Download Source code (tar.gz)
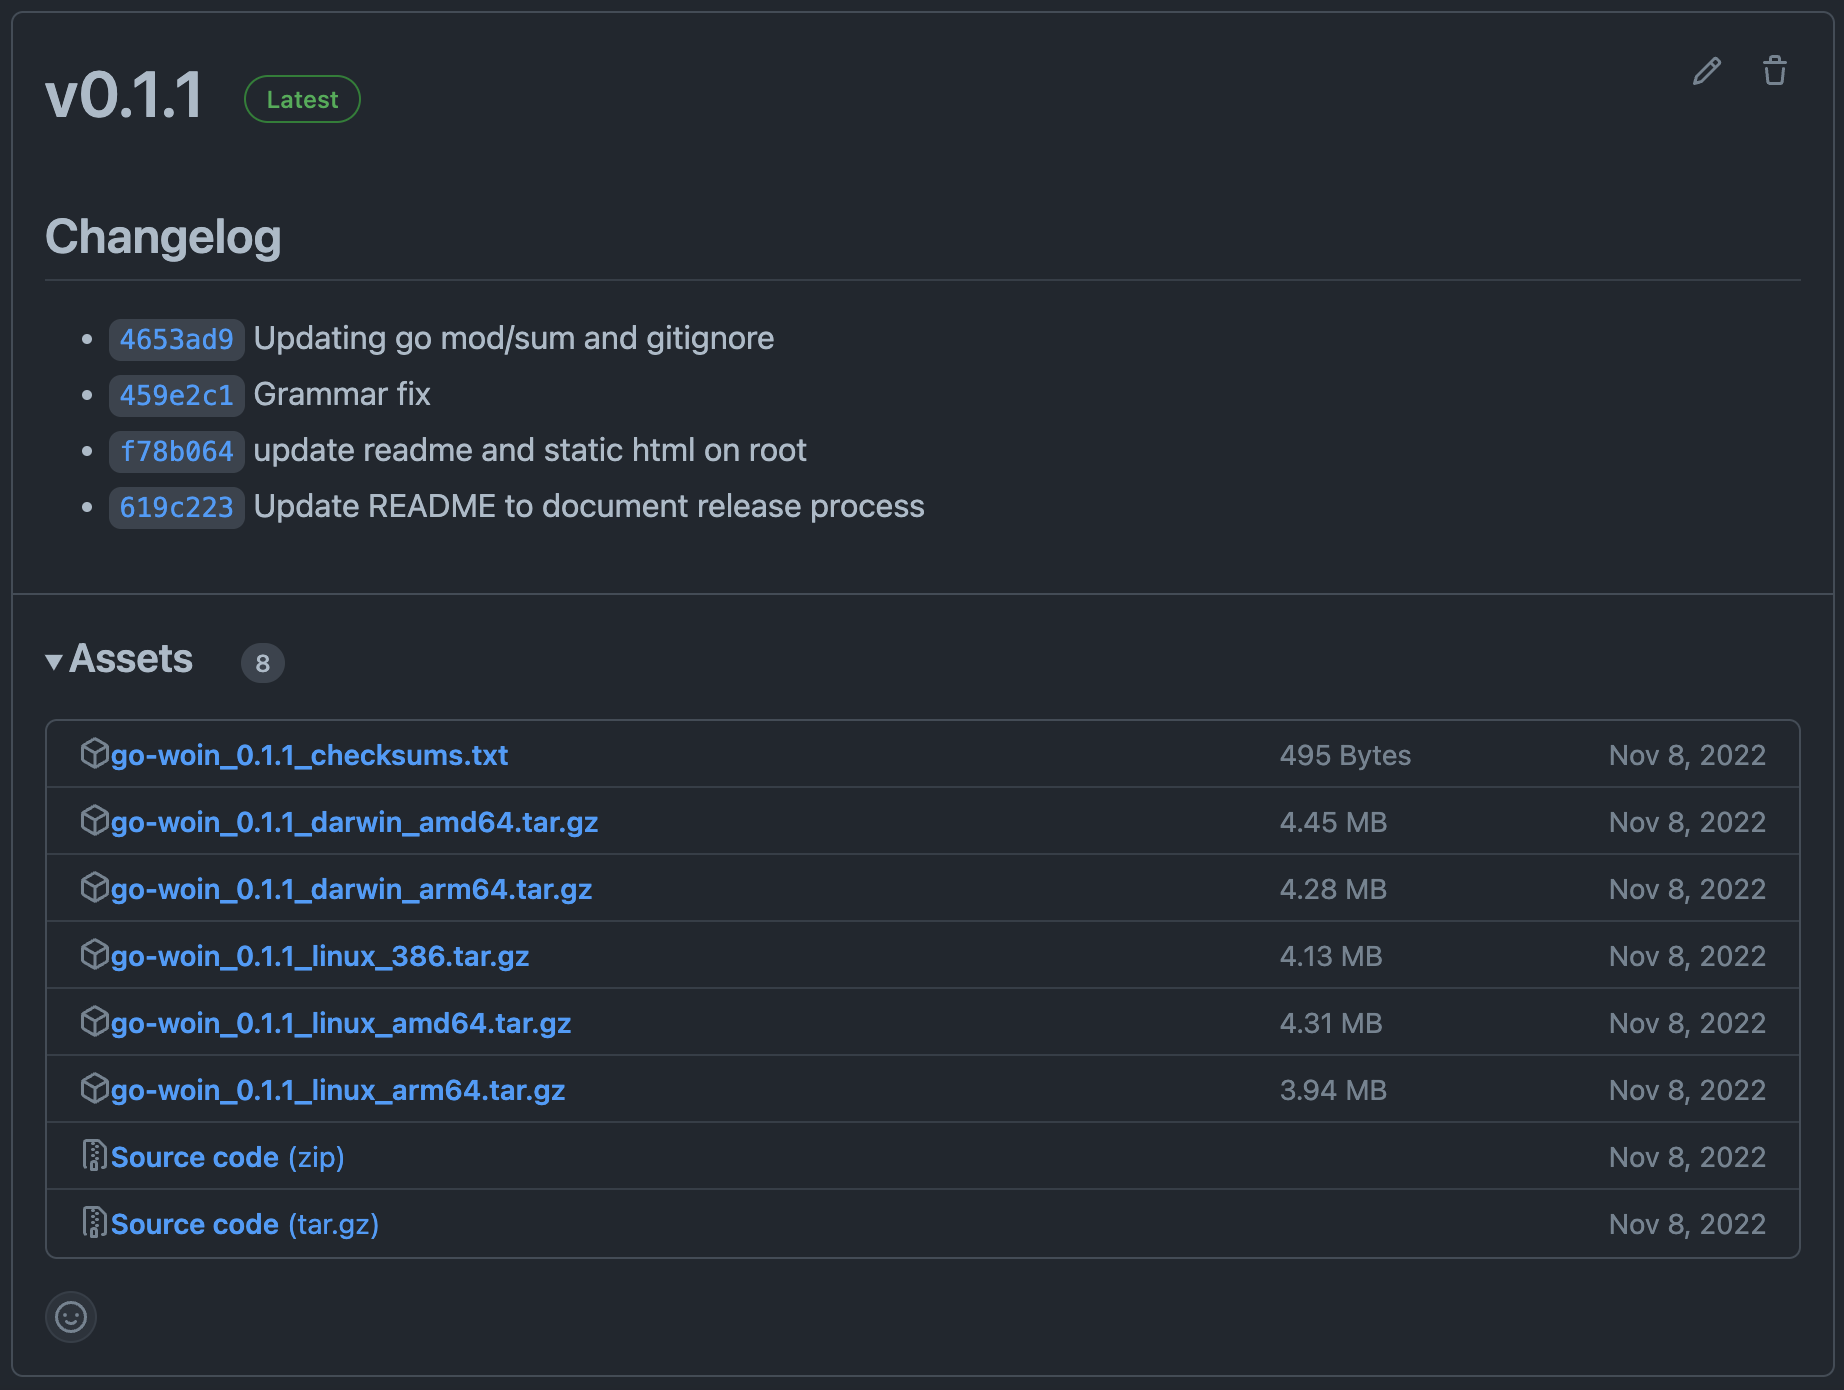 point(245,1224)
